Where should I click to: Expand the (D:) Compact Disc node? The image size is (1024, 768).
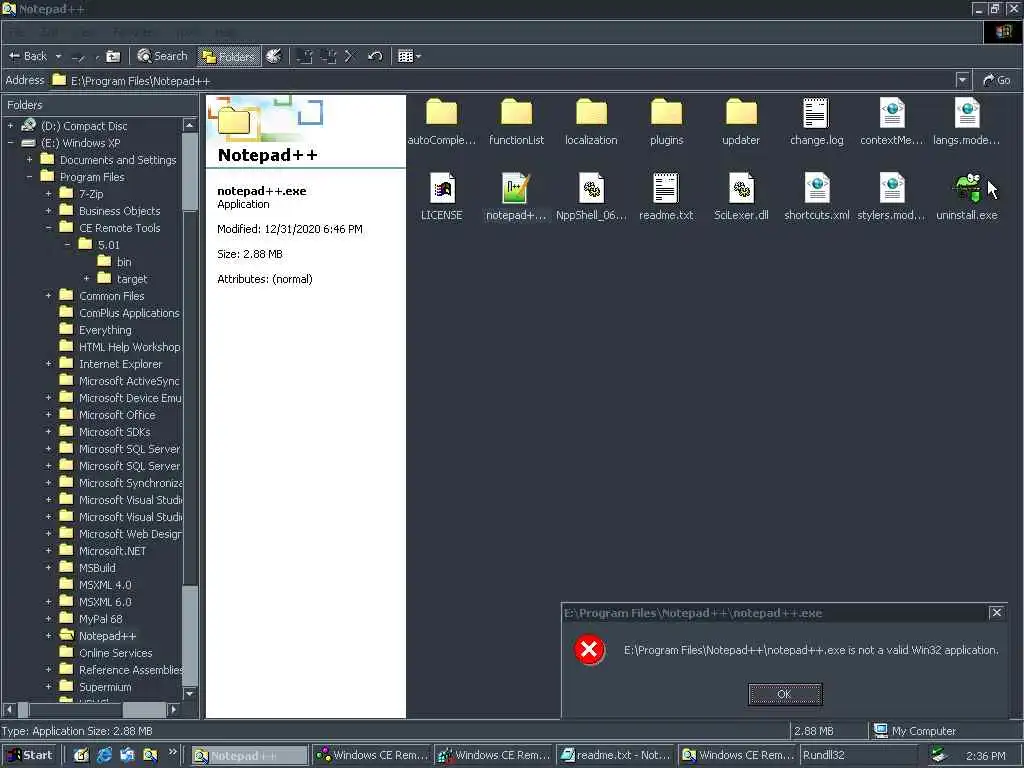(10, 125)
